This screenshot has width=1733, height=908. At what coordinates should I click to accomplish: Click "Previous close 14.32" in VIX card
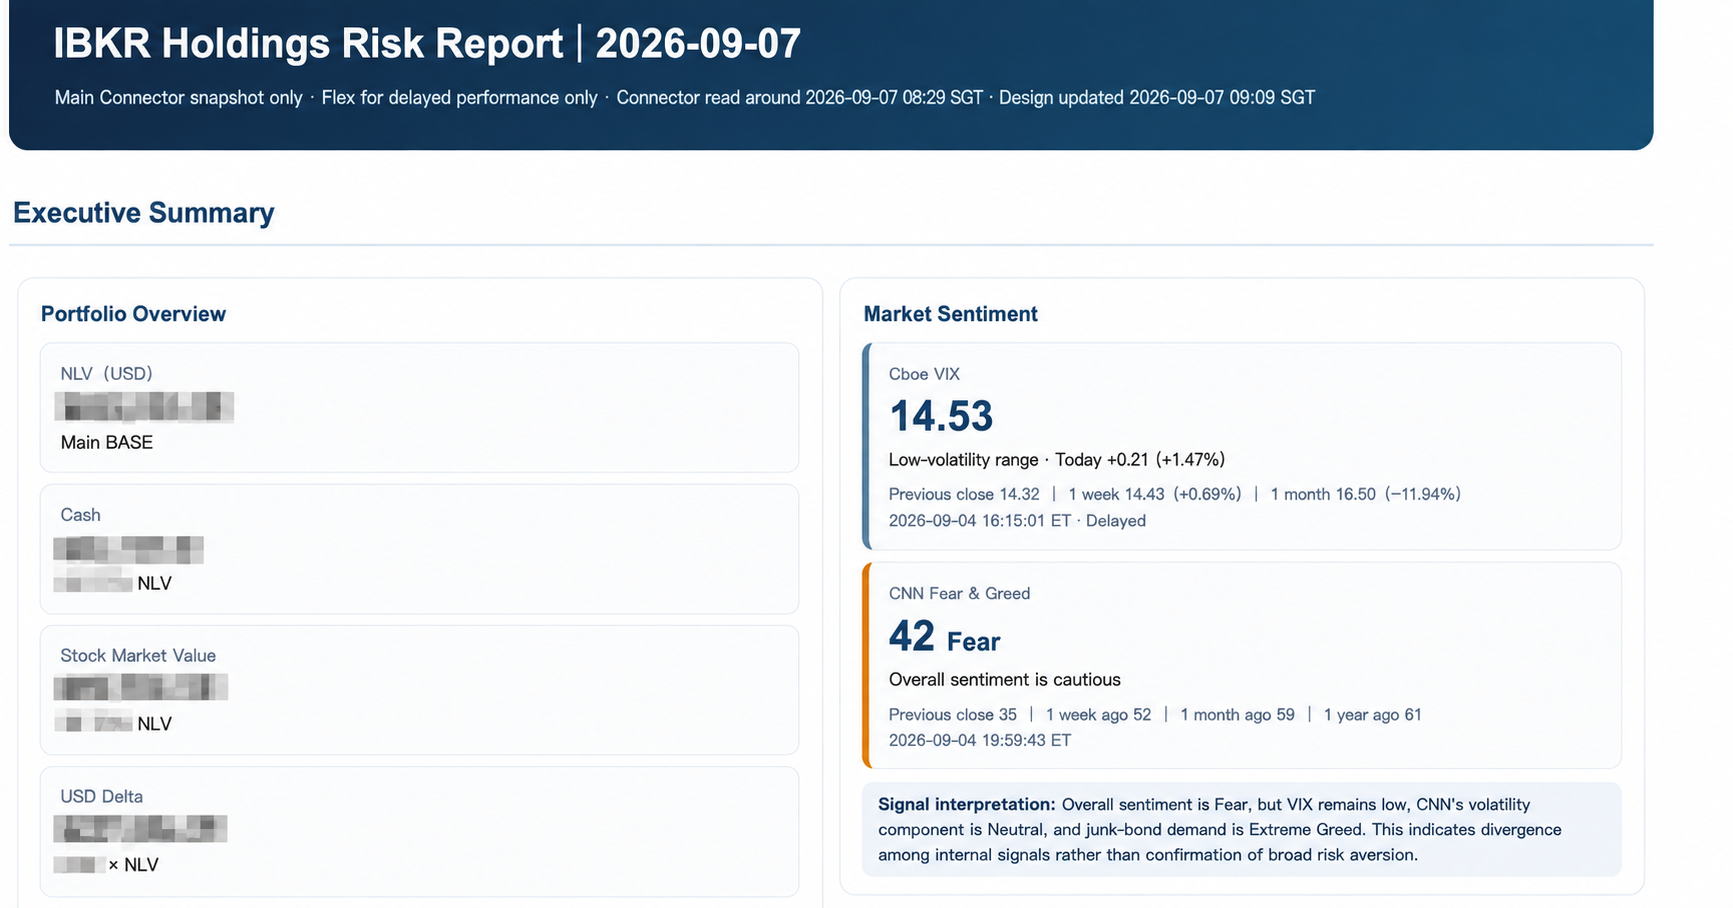[x=964, y=494]
